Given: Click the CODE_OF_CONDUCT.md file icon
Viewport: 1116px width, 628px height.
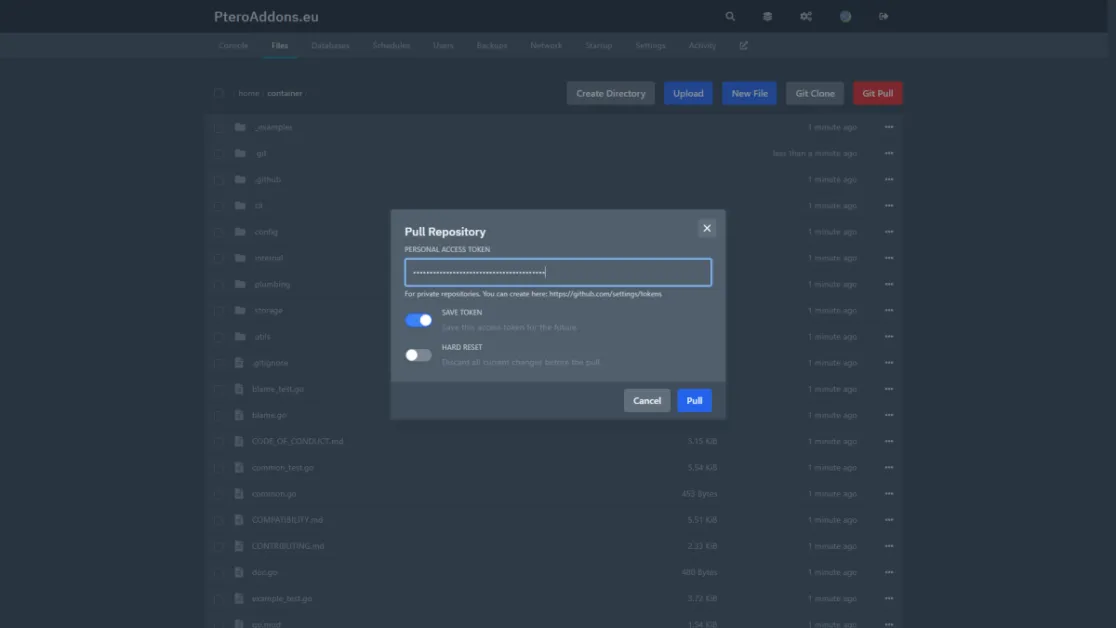Looking at the screenshot, I should (240, 441).
